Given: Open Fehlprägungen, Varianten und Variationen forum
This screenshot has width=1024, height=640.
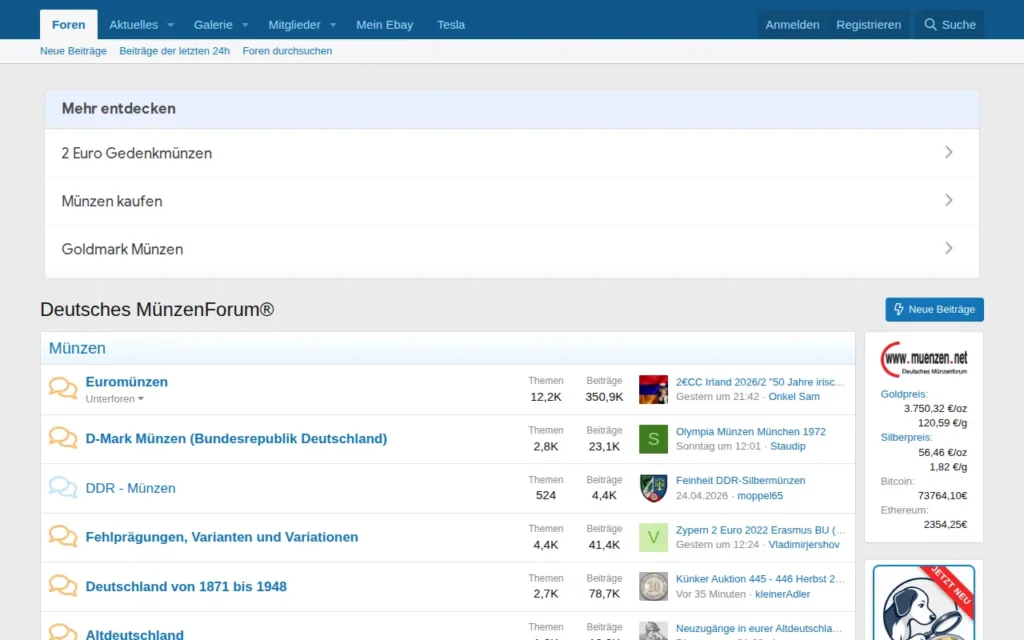Looking at the screenshot, I should [222, 537].
